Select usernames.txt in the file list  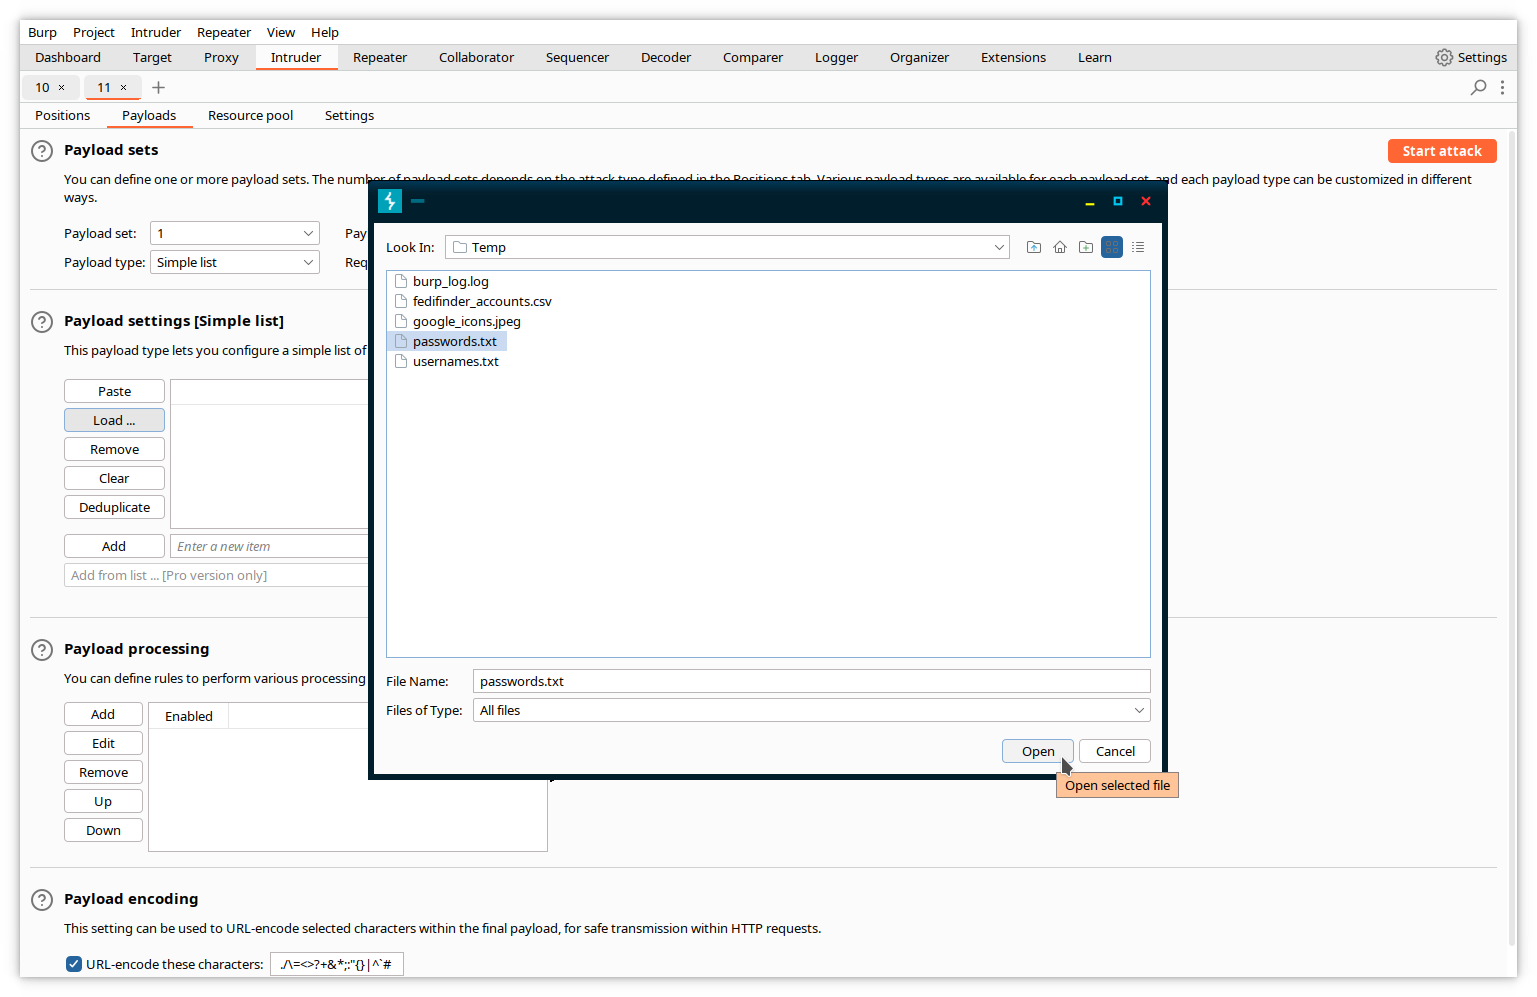click(455, 361)
